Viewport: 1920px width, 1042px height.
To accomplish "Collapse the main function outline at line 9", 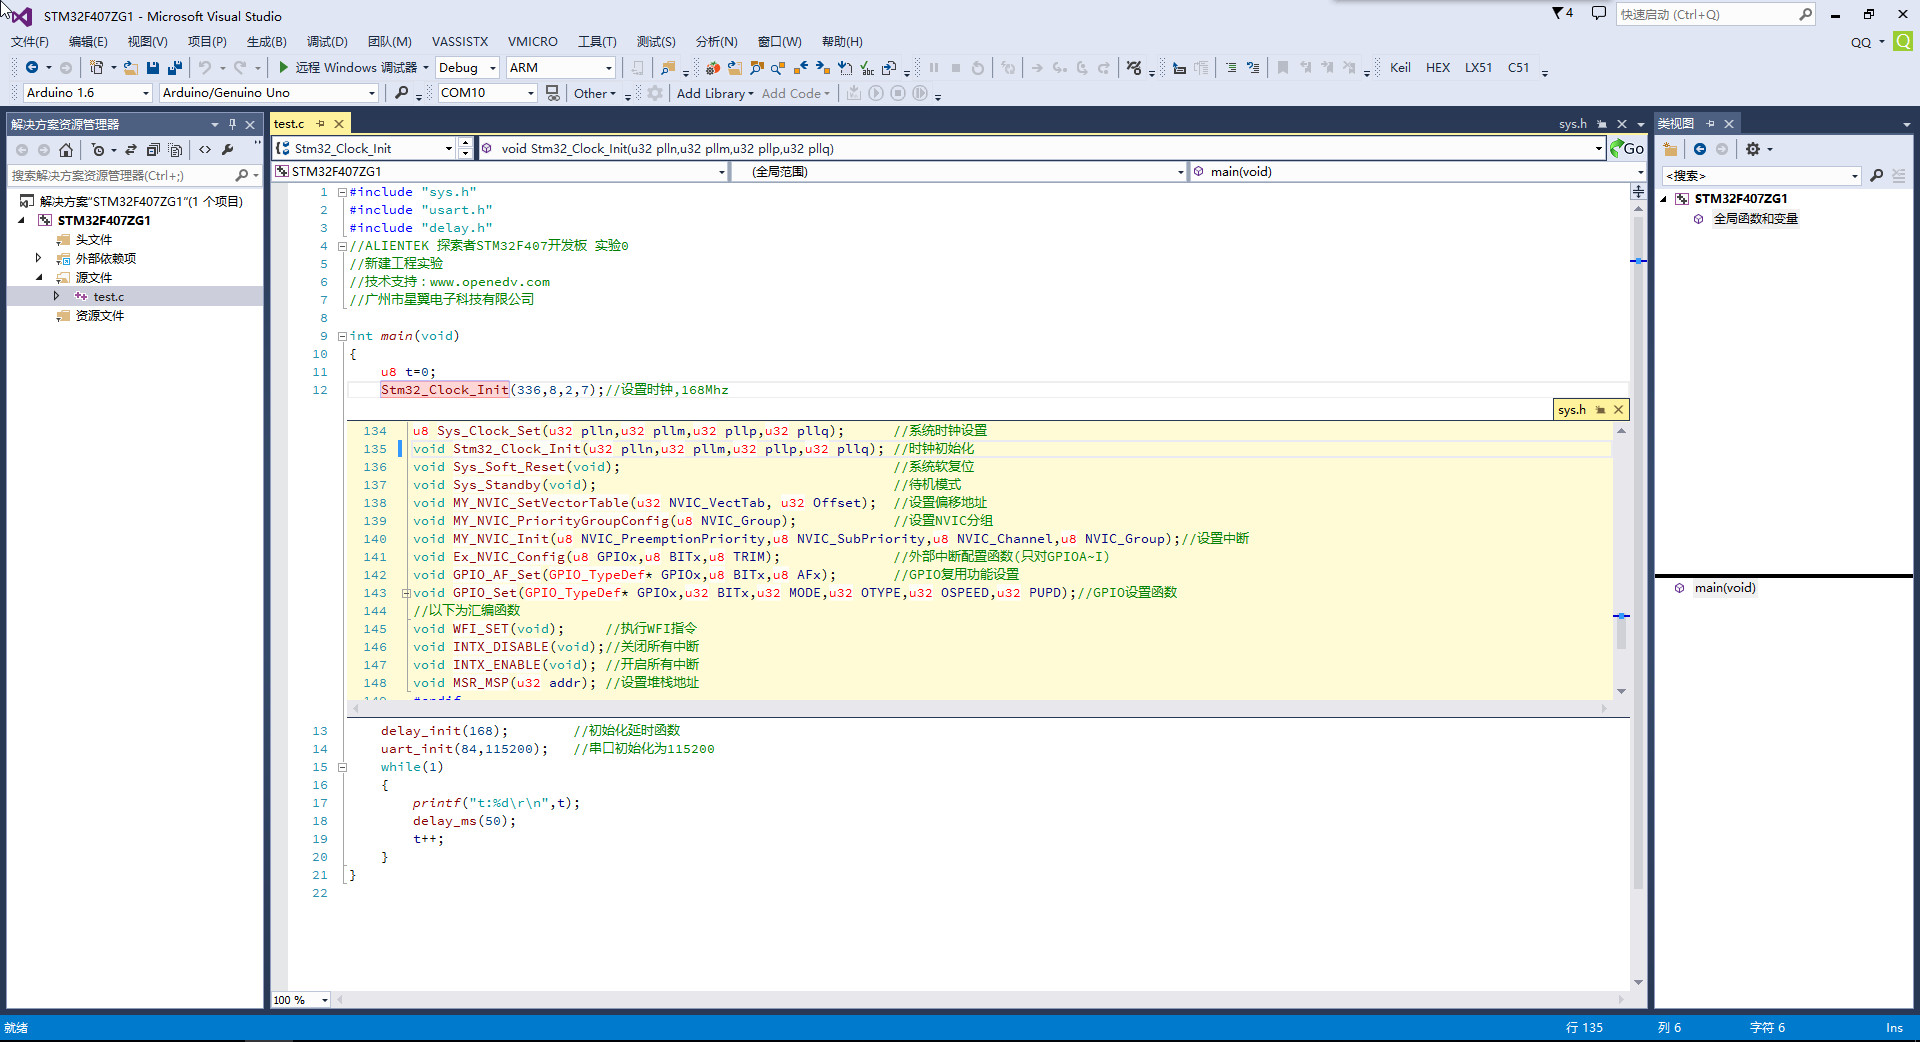I will tap(342, 336).
